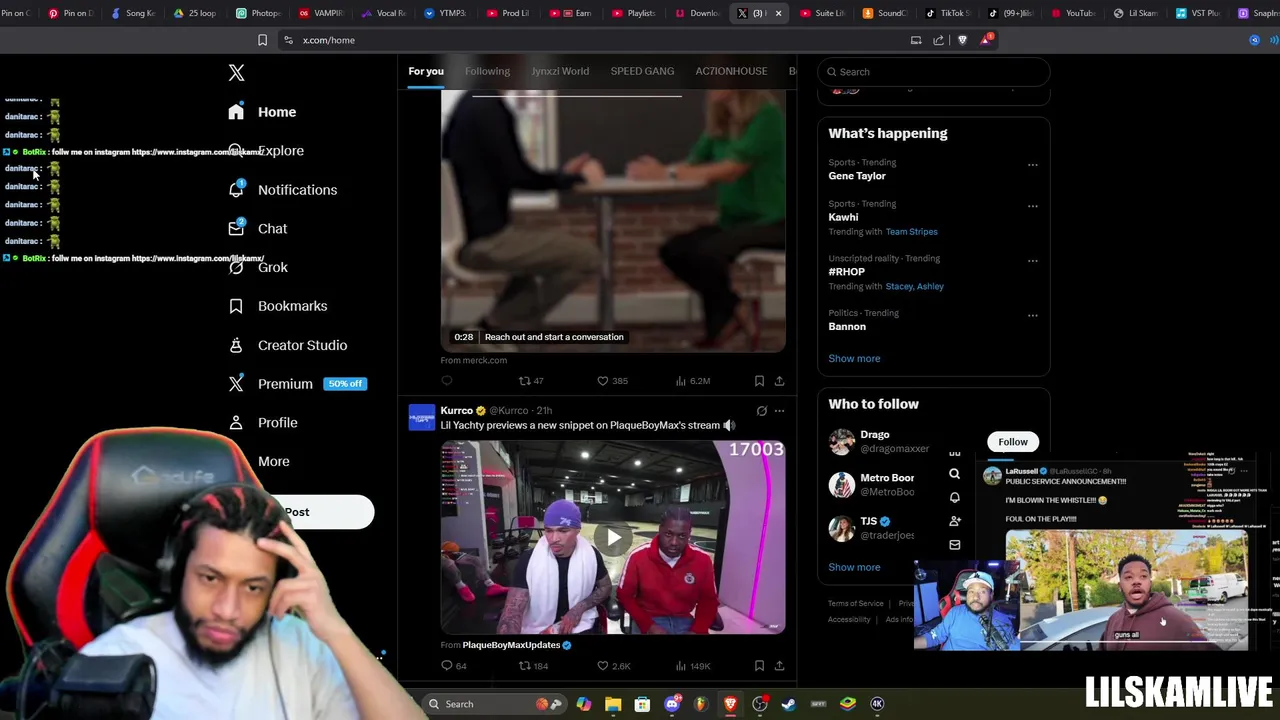
Task: Open File Explorer from the taskbar
Action: click(x=613, y=704)
